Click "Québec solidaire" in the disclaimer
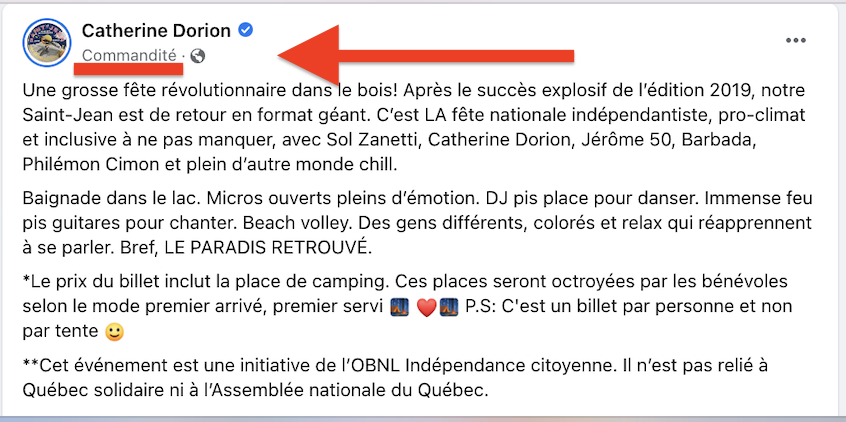Image resolution: width=846 pixels, height=422 pixels. pyautogui.click(x=79, y=388)
